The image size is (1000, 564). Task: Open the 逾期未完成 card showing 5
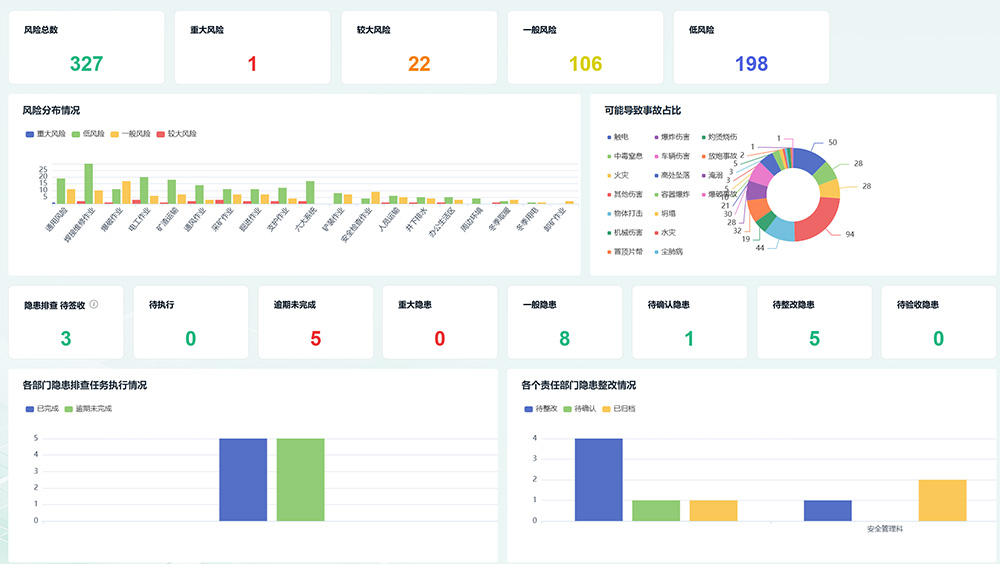pos(316,322)
